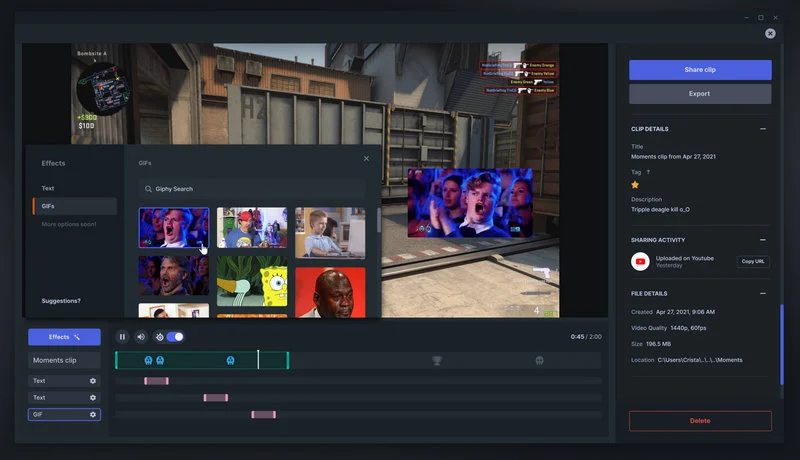Select the Text tab in Effects

48,188
